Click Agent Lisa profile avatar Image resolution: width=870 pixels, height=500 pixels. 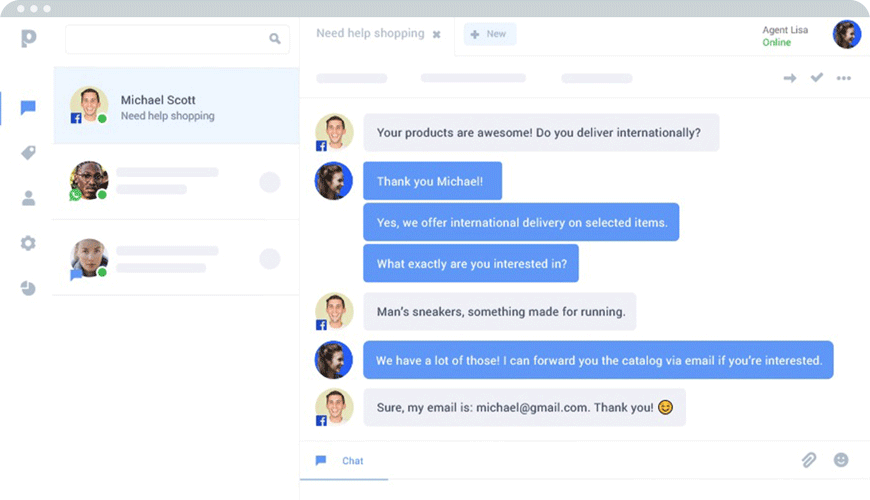(847, 35)
